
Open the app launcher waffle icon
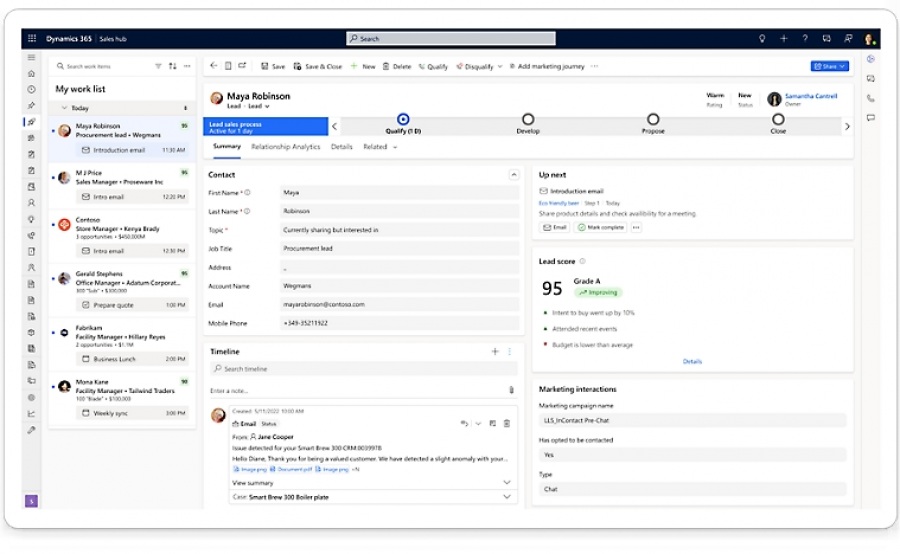32,39
